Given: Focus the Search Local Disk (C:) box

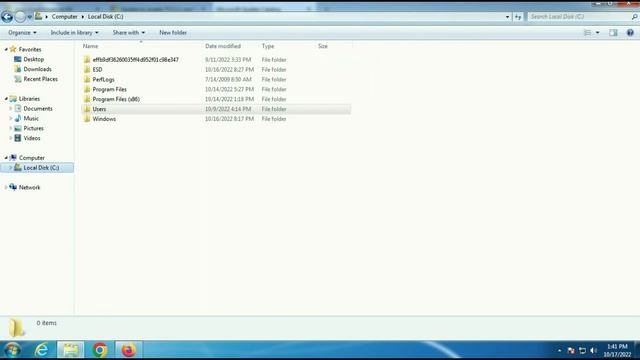Looking at the screenshot, I should pos(579,17).
